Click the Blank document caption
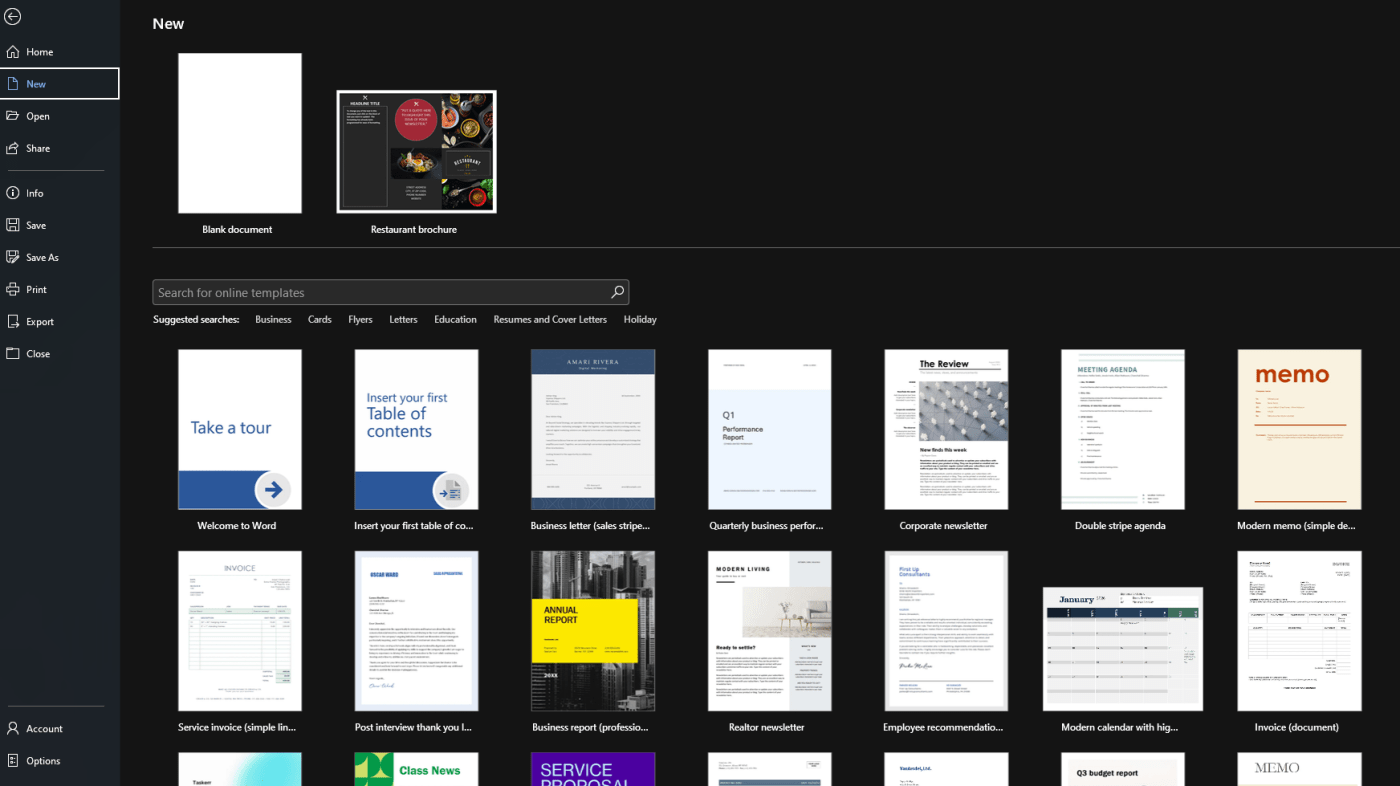Viewport: 1400px width, 786px height. coord(237,230)
